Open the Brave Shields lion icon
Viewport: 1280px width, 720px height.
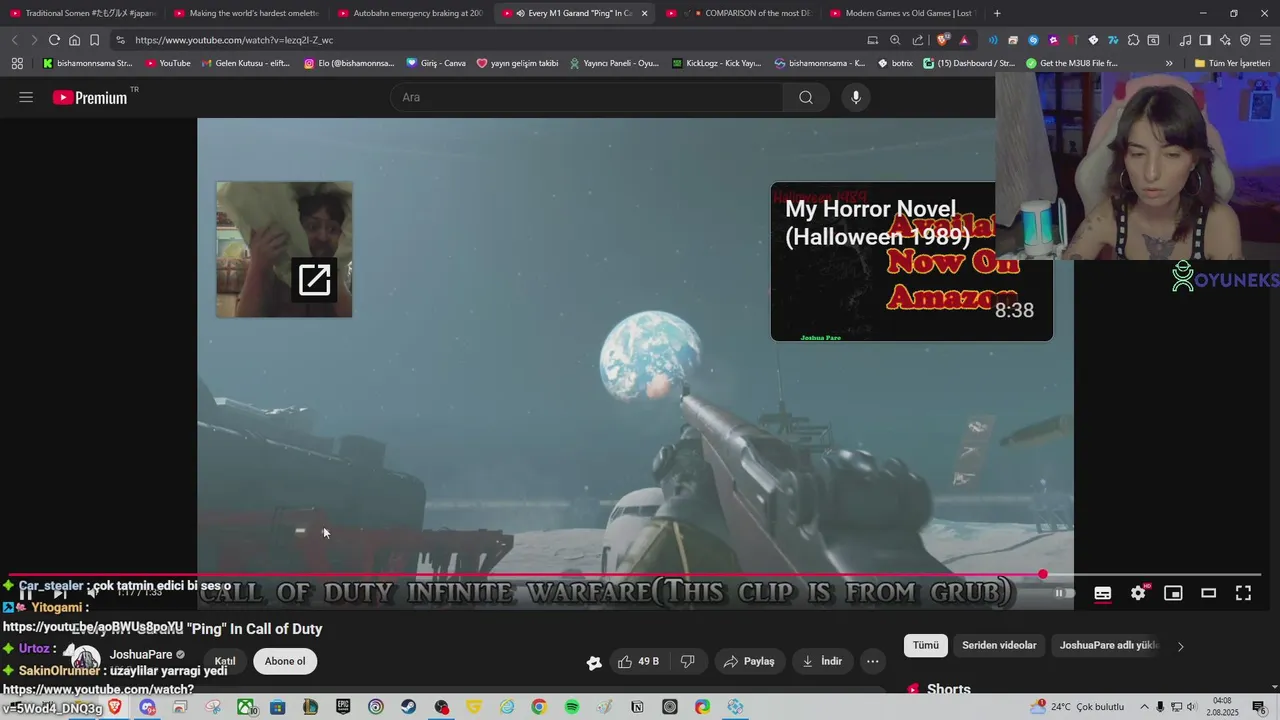click(943, 40)
